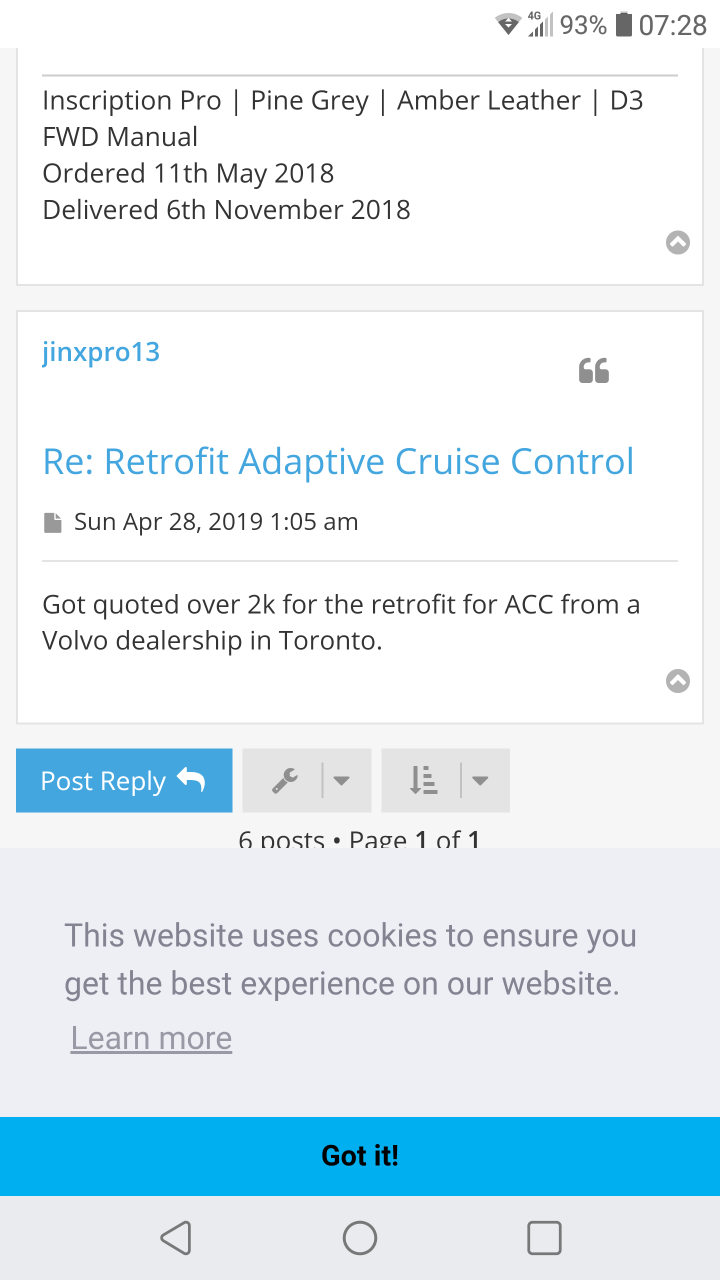Open Re: Retrofit Adaptive Cruise Control title
This screenshot has width=720, height=1280.
tap(339, 461)
